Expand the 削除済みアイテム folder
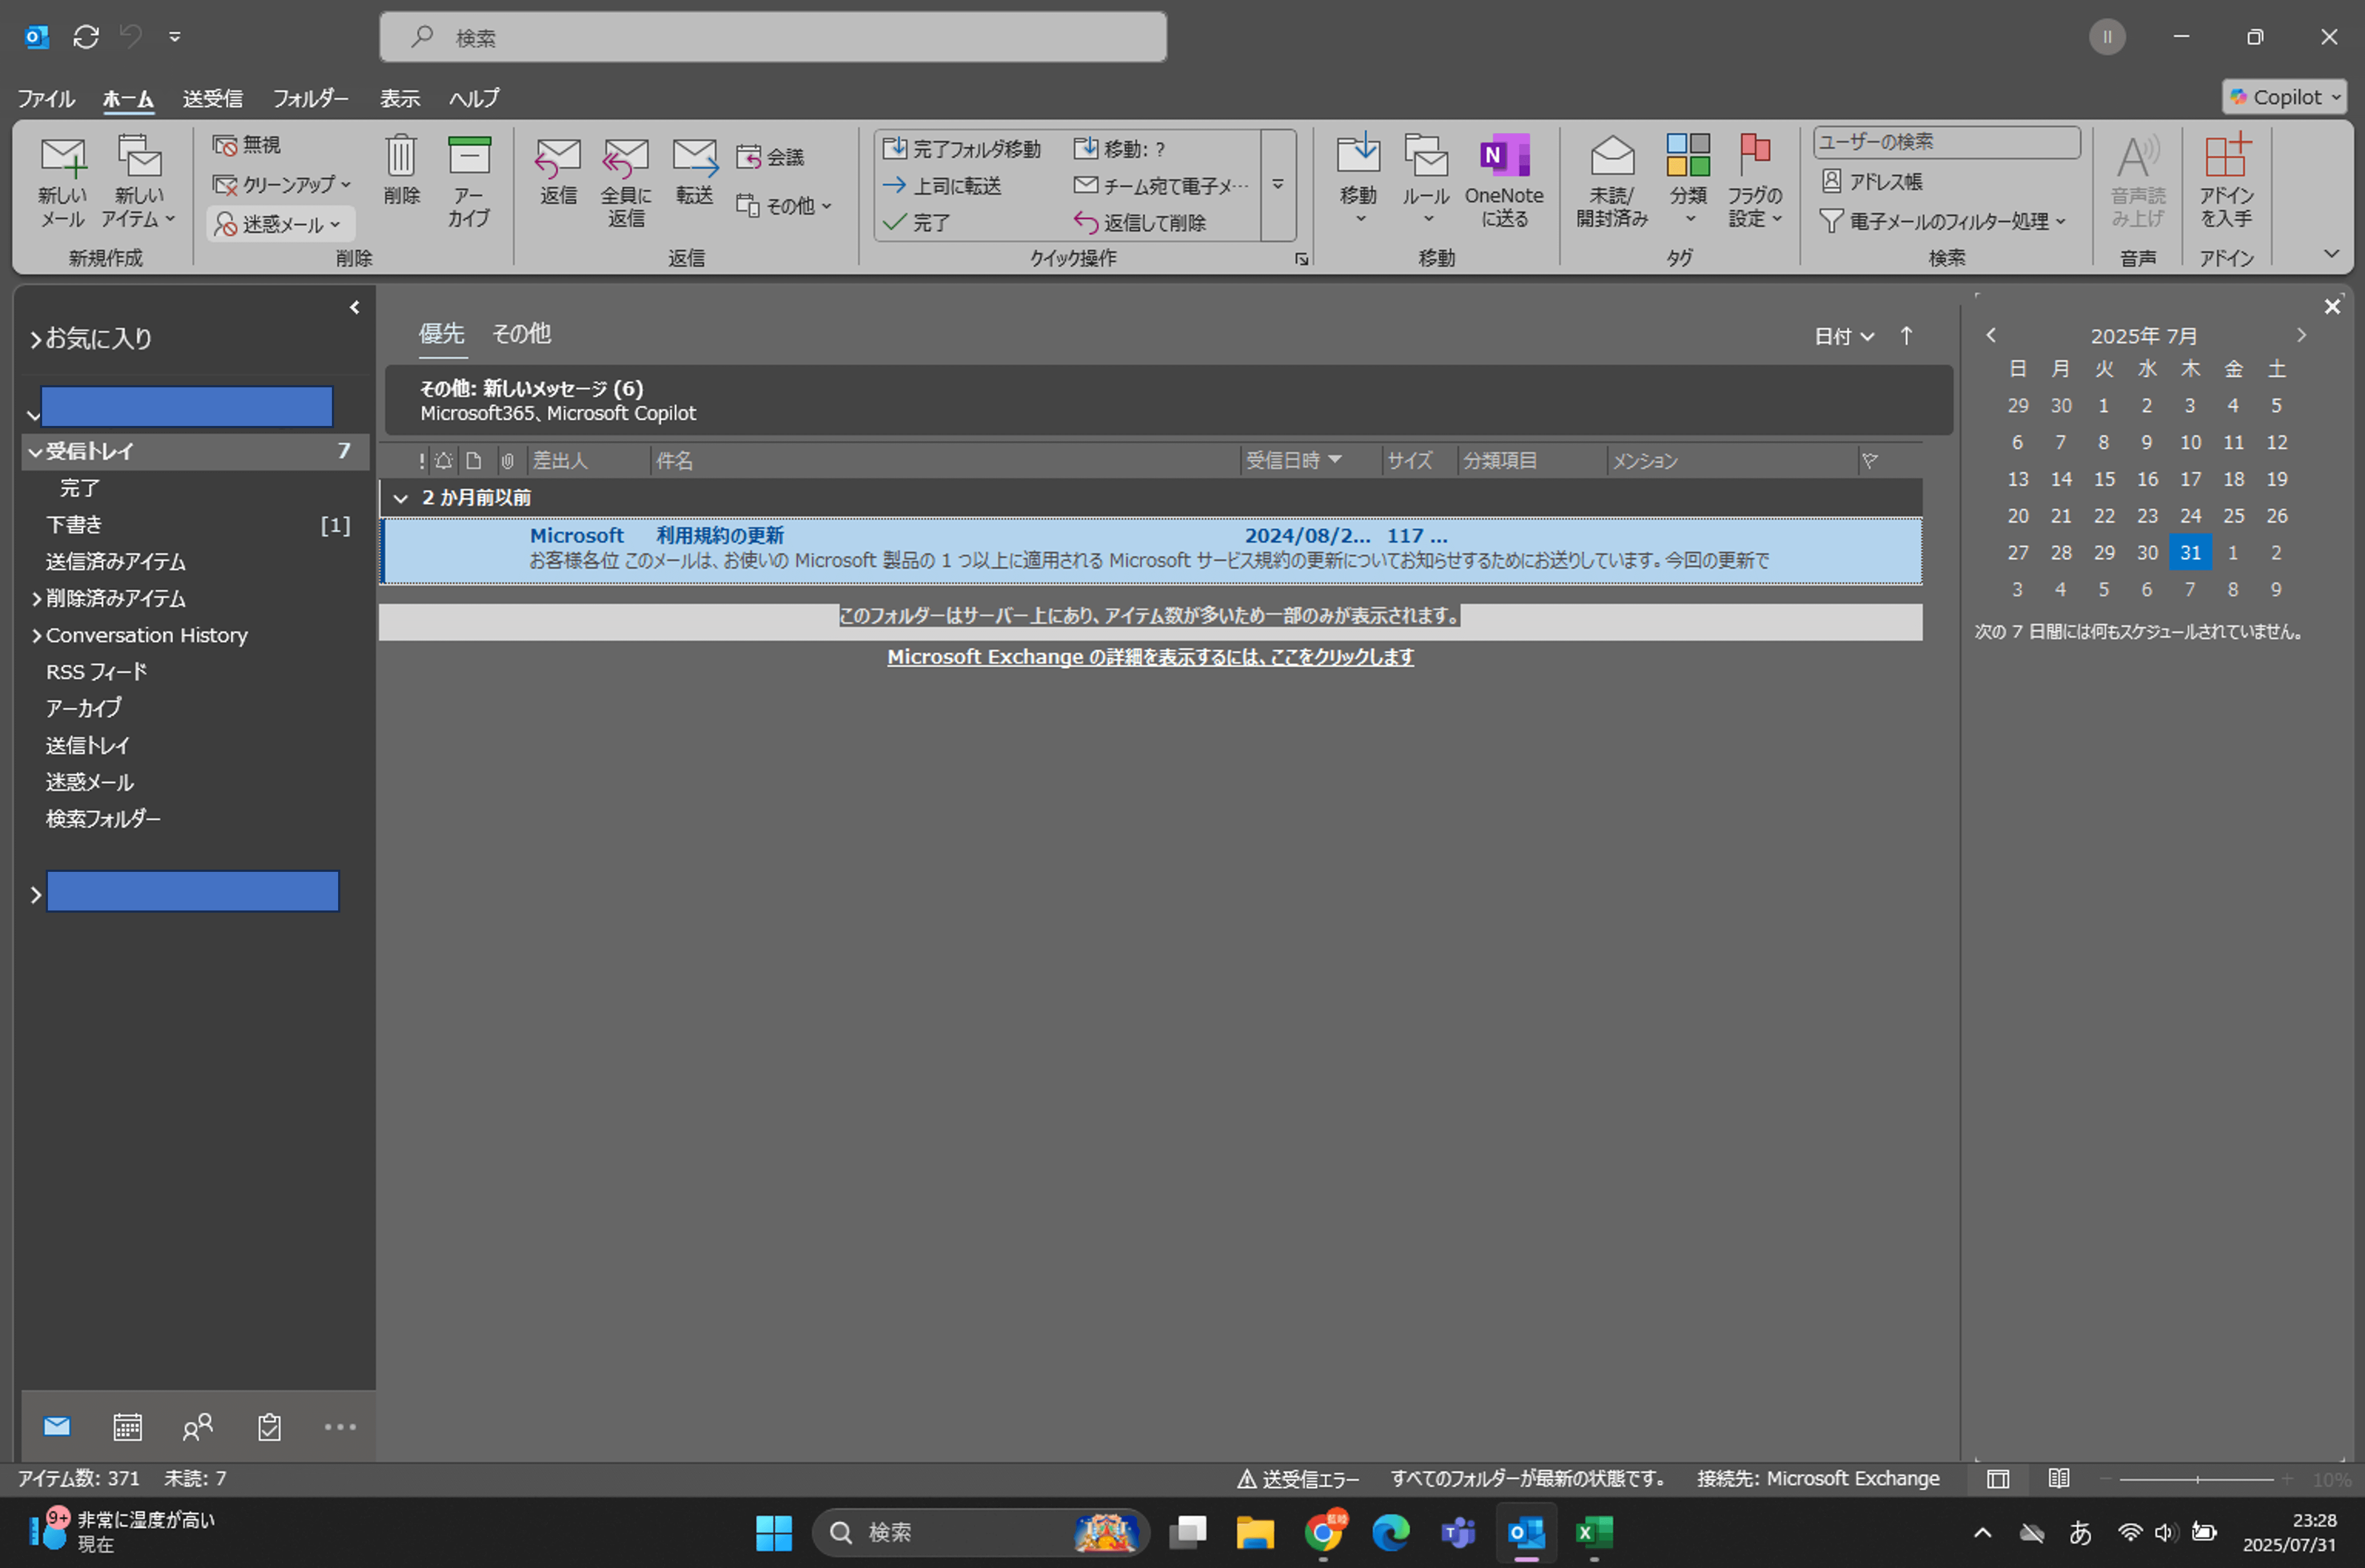 (36, 599)
